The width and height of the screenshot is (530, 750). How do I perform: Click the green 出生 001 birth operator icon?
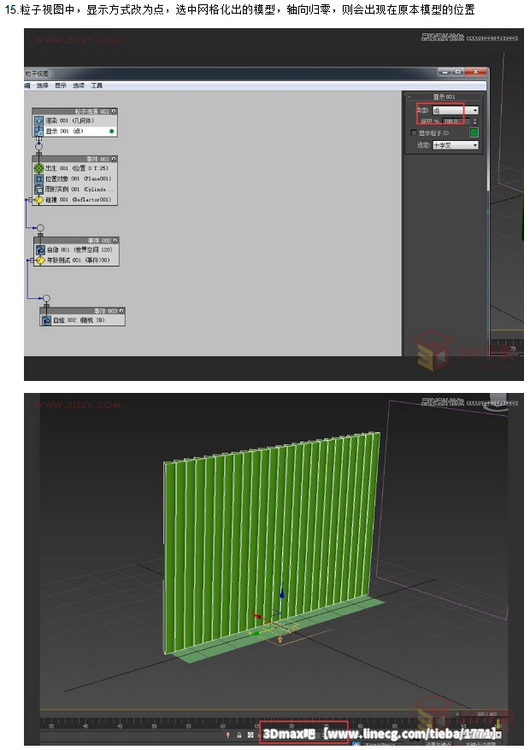tap(39, 168)
